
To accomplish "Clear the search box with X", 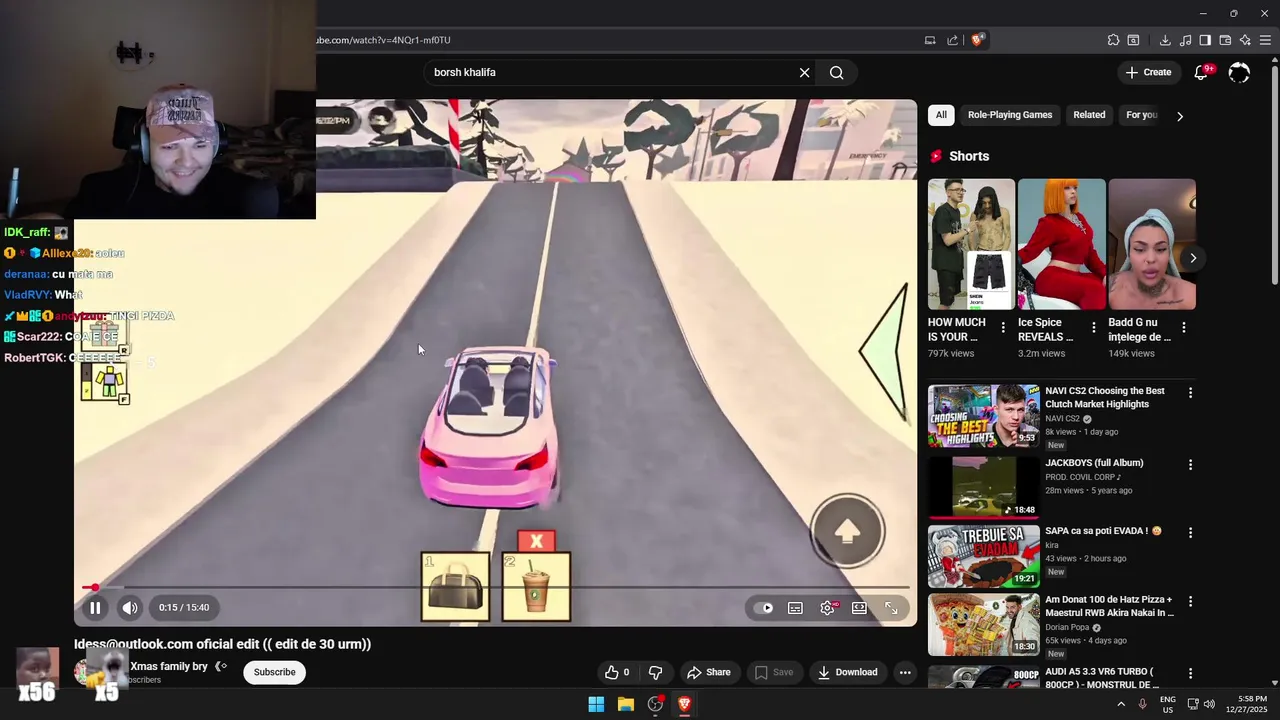I will point(804,72).
